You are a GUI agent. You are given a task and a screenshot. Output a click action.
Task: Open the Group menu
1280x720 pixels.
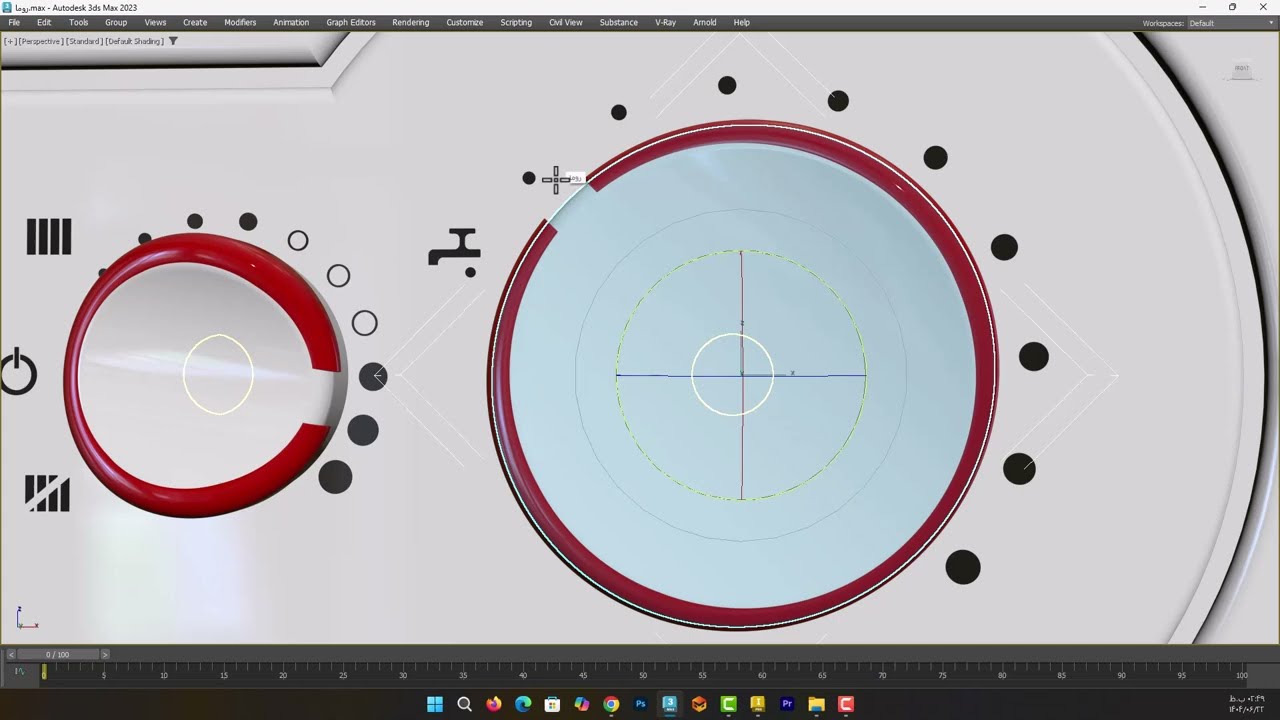116,22
